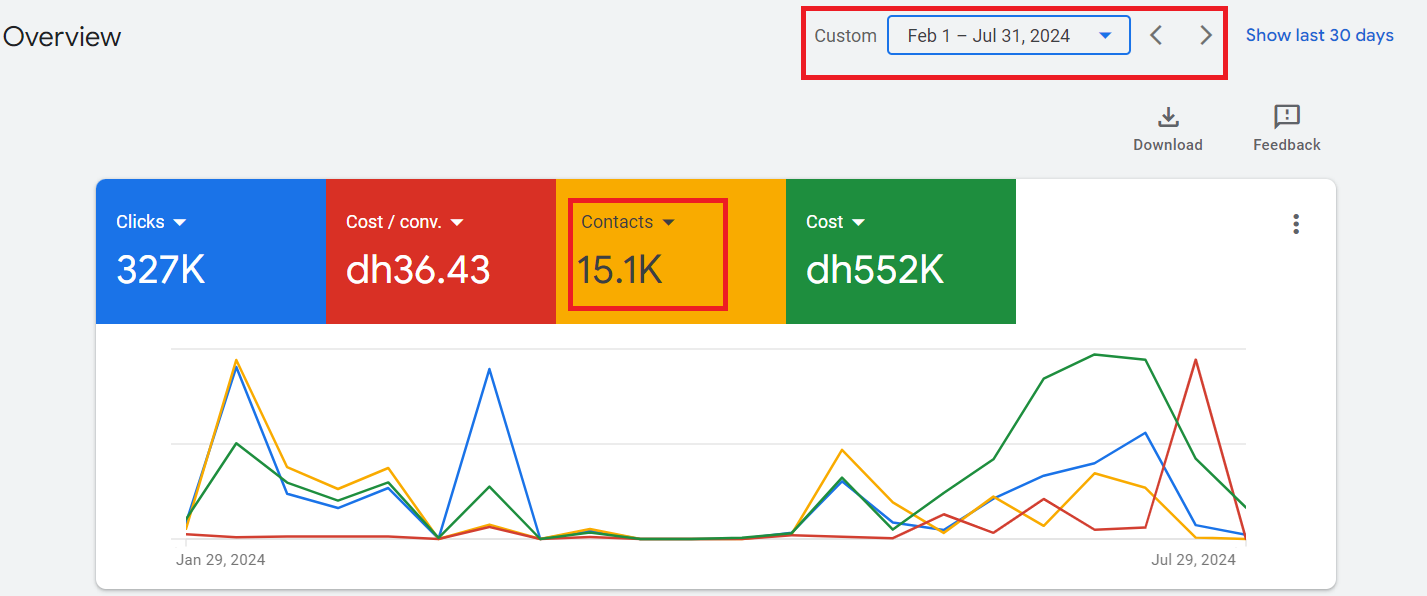Expand the Clicks metric dropdown arrow
The image size is (1427, 596).
[x=180, y=222]
